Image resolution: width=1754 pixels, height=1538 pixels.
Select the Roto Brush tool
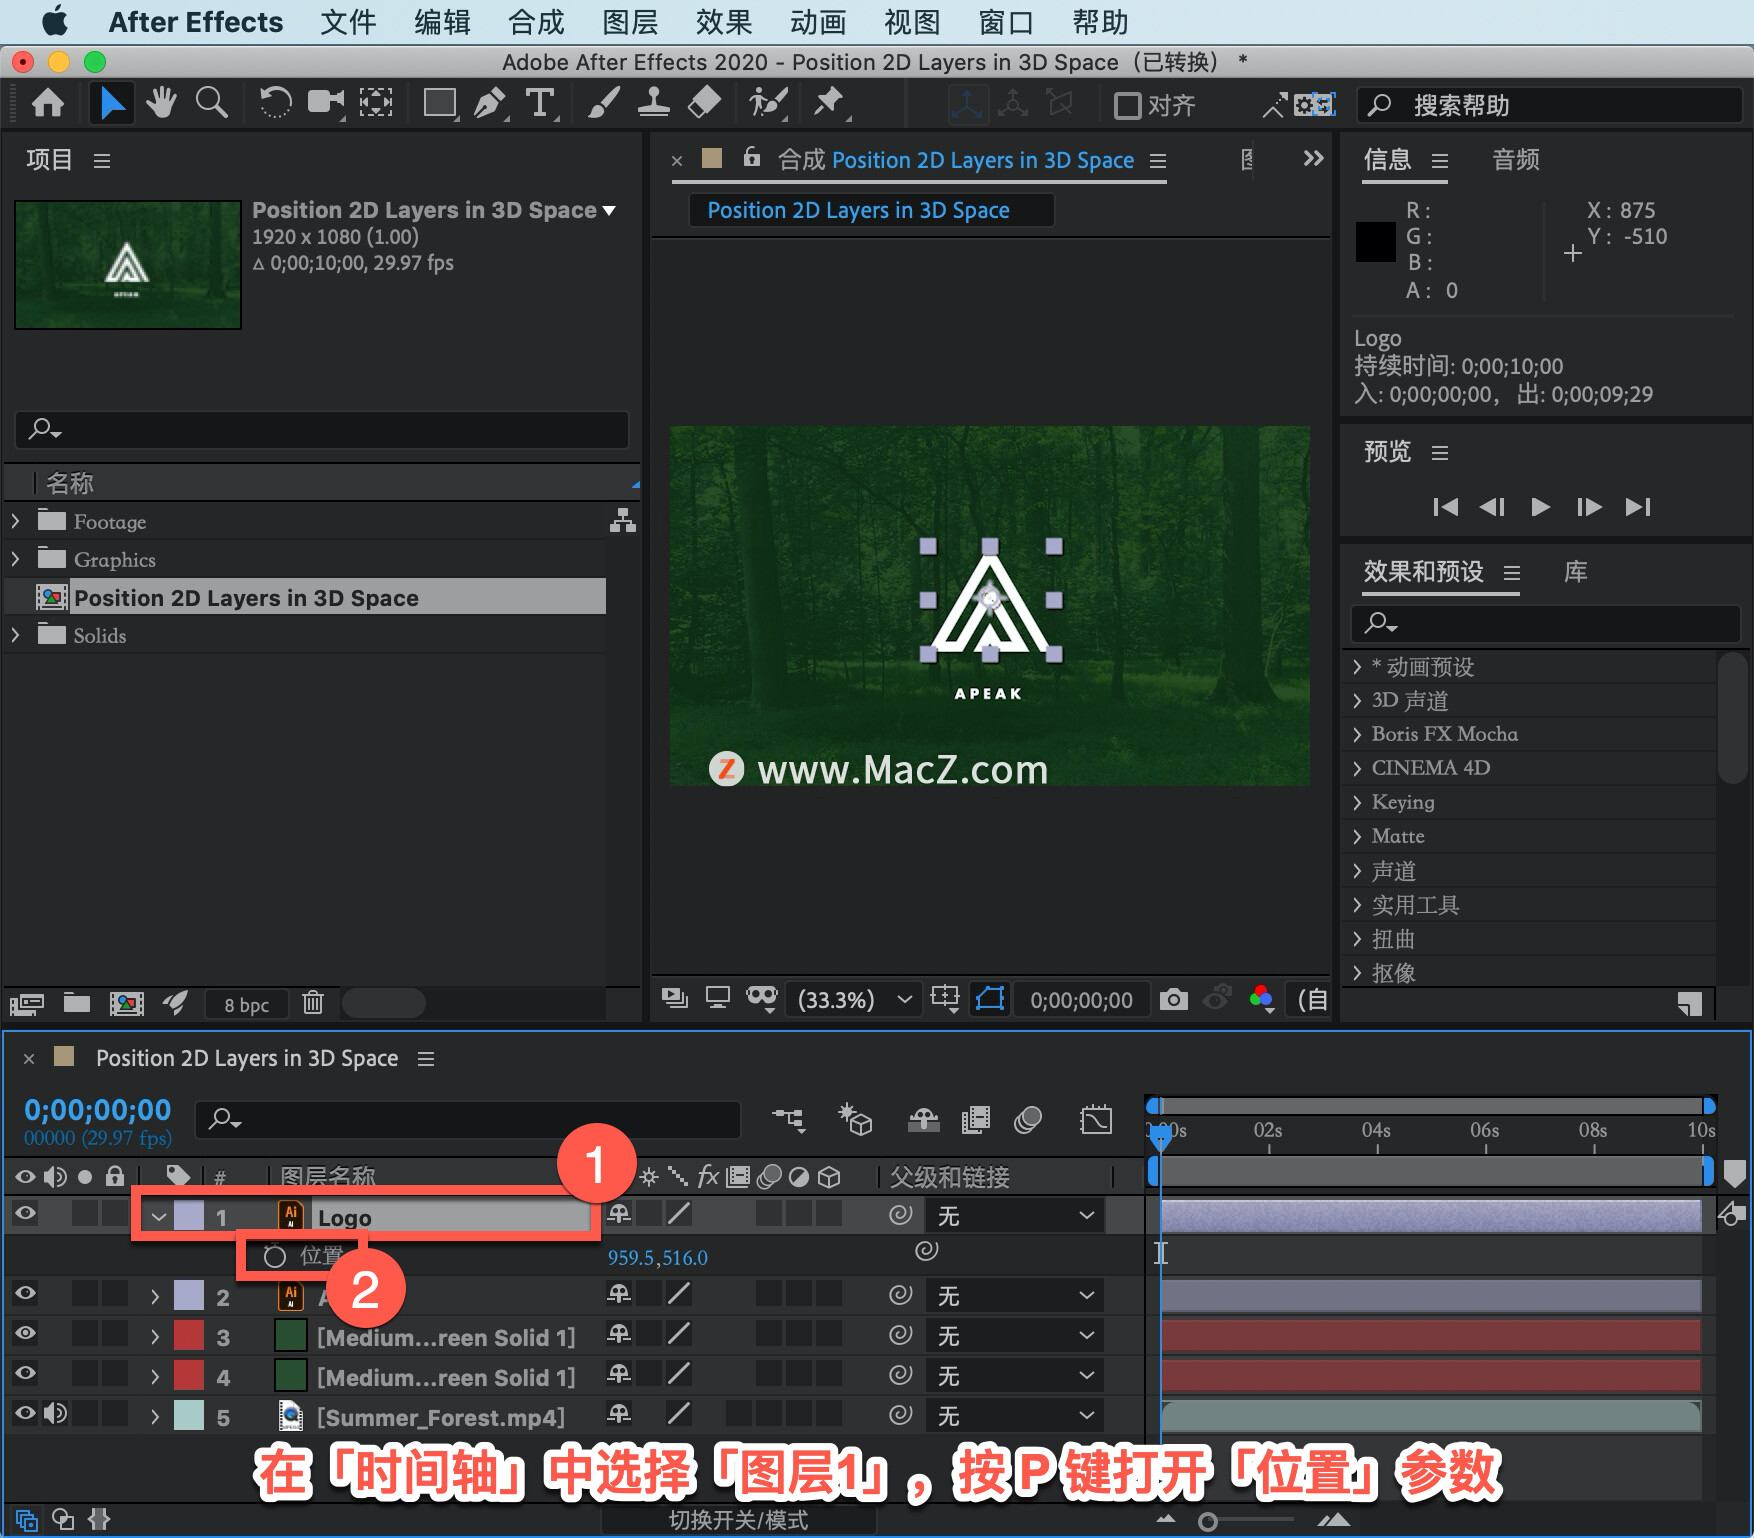click(x=768, y=103)
